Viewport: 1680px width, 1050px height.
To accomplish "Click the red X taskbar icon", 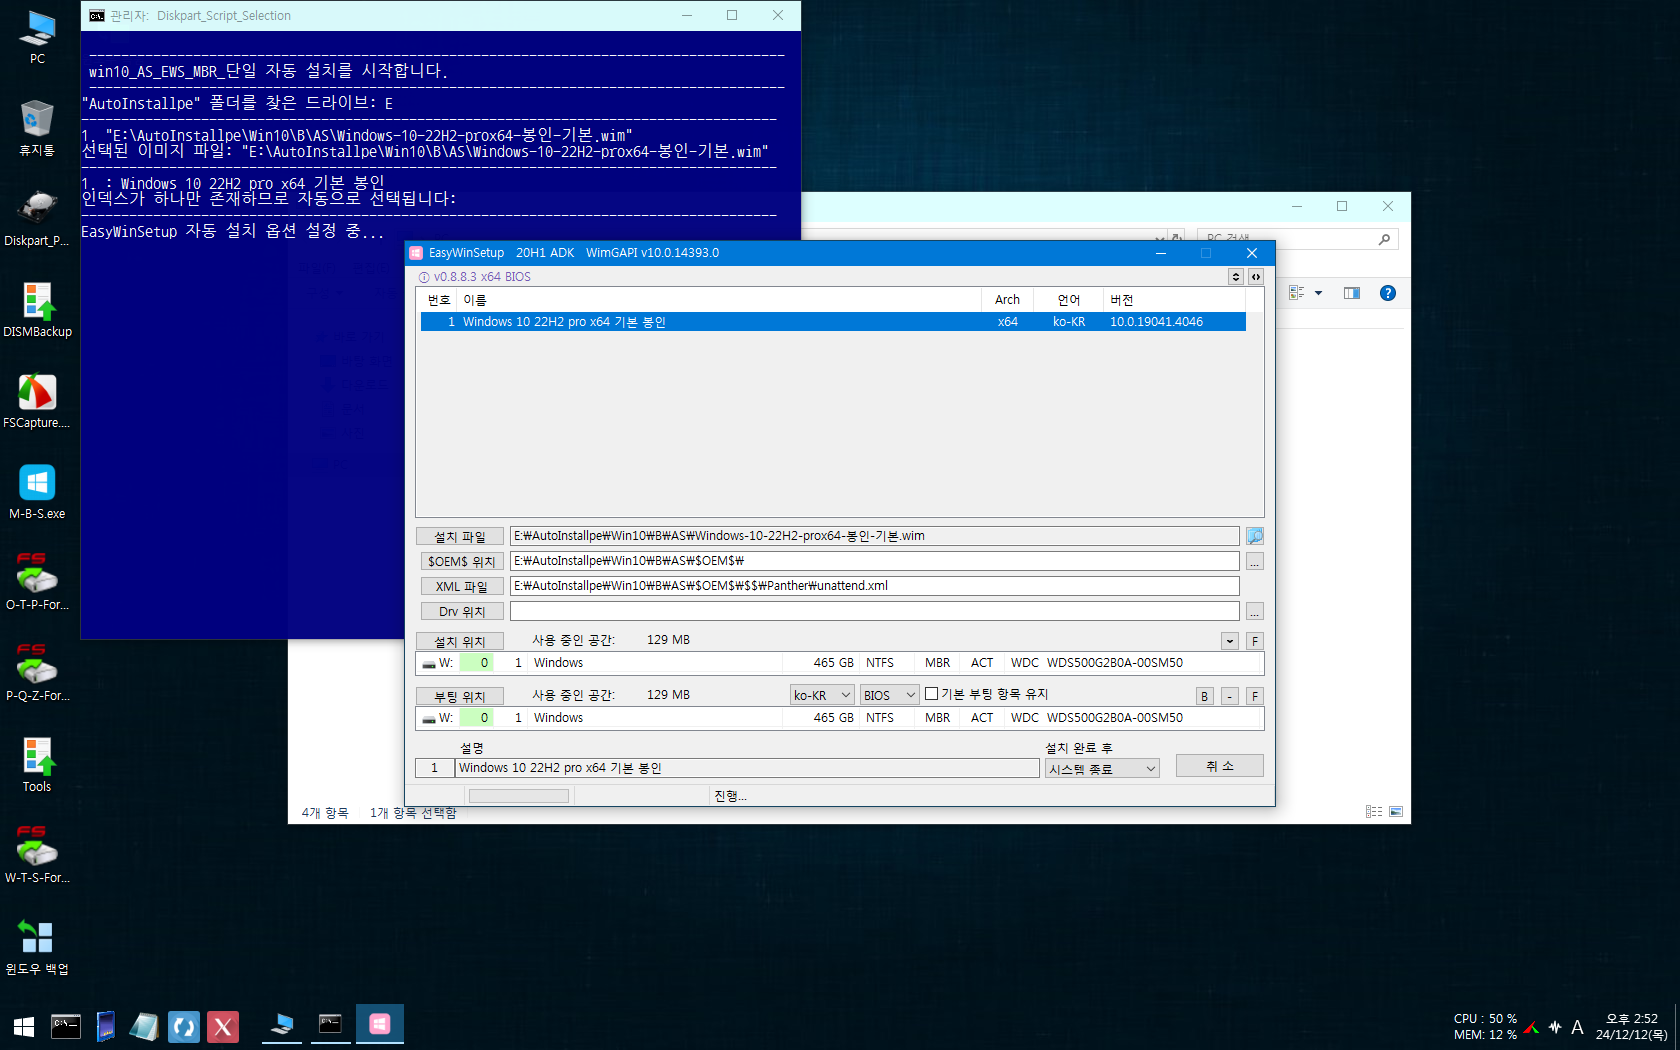I will click(x=223, y=1026).
